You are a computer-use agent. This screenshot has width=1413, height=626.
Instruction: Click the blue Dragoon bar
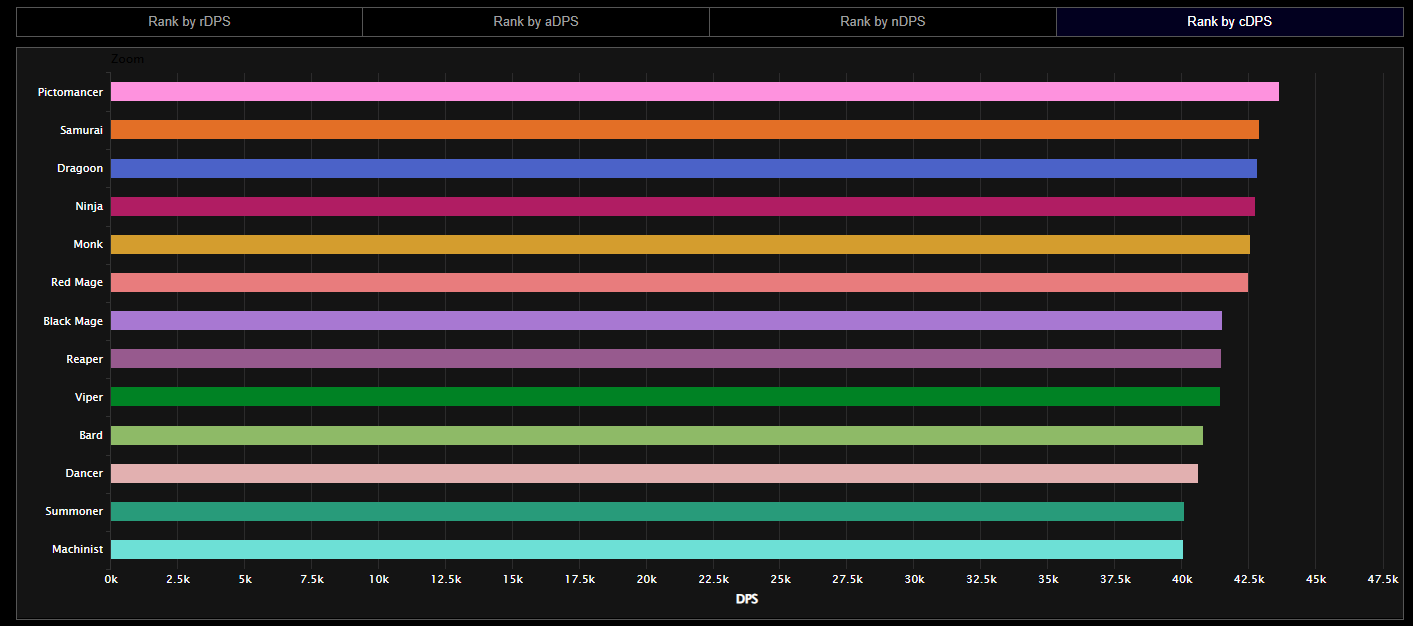click(x=684, y=168)
